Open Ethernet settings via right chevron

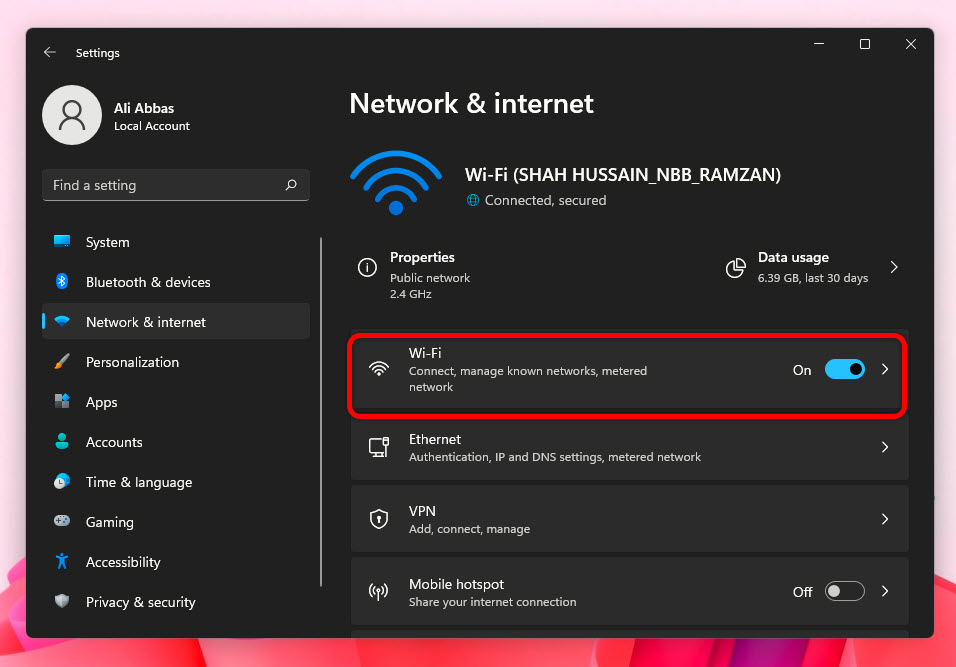click(x=885, y=447)
